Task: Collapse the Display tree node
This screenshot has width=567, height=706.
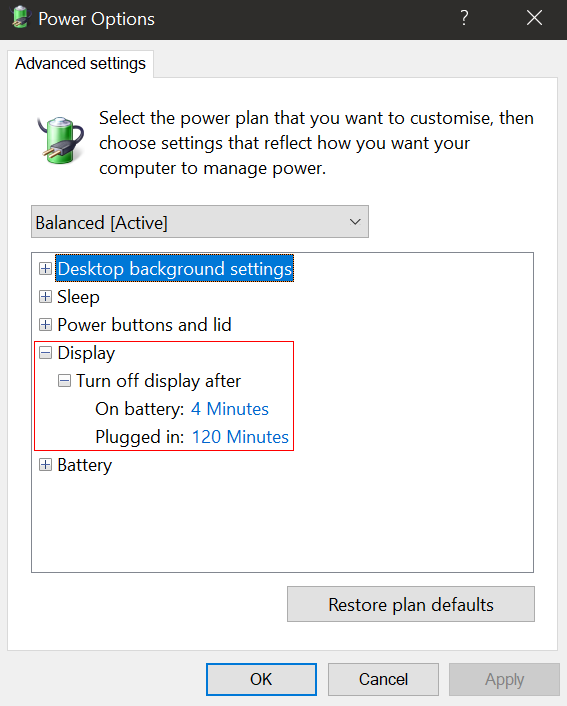Action: [45, 353]
